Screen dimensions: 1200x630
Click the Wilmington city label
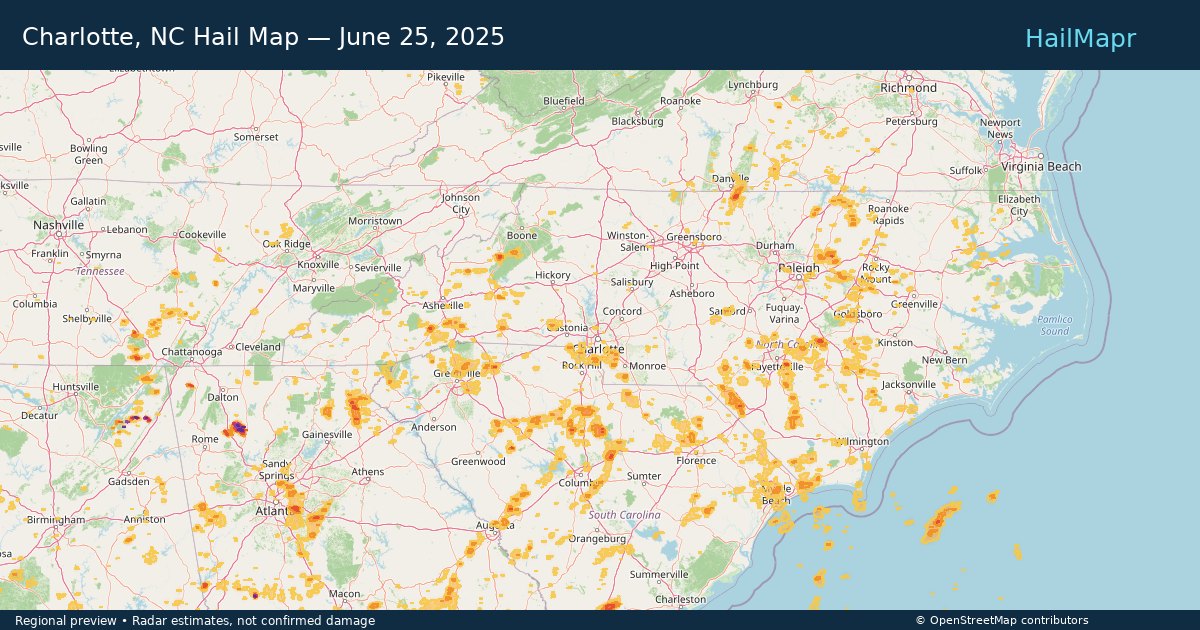pos(860,441)
